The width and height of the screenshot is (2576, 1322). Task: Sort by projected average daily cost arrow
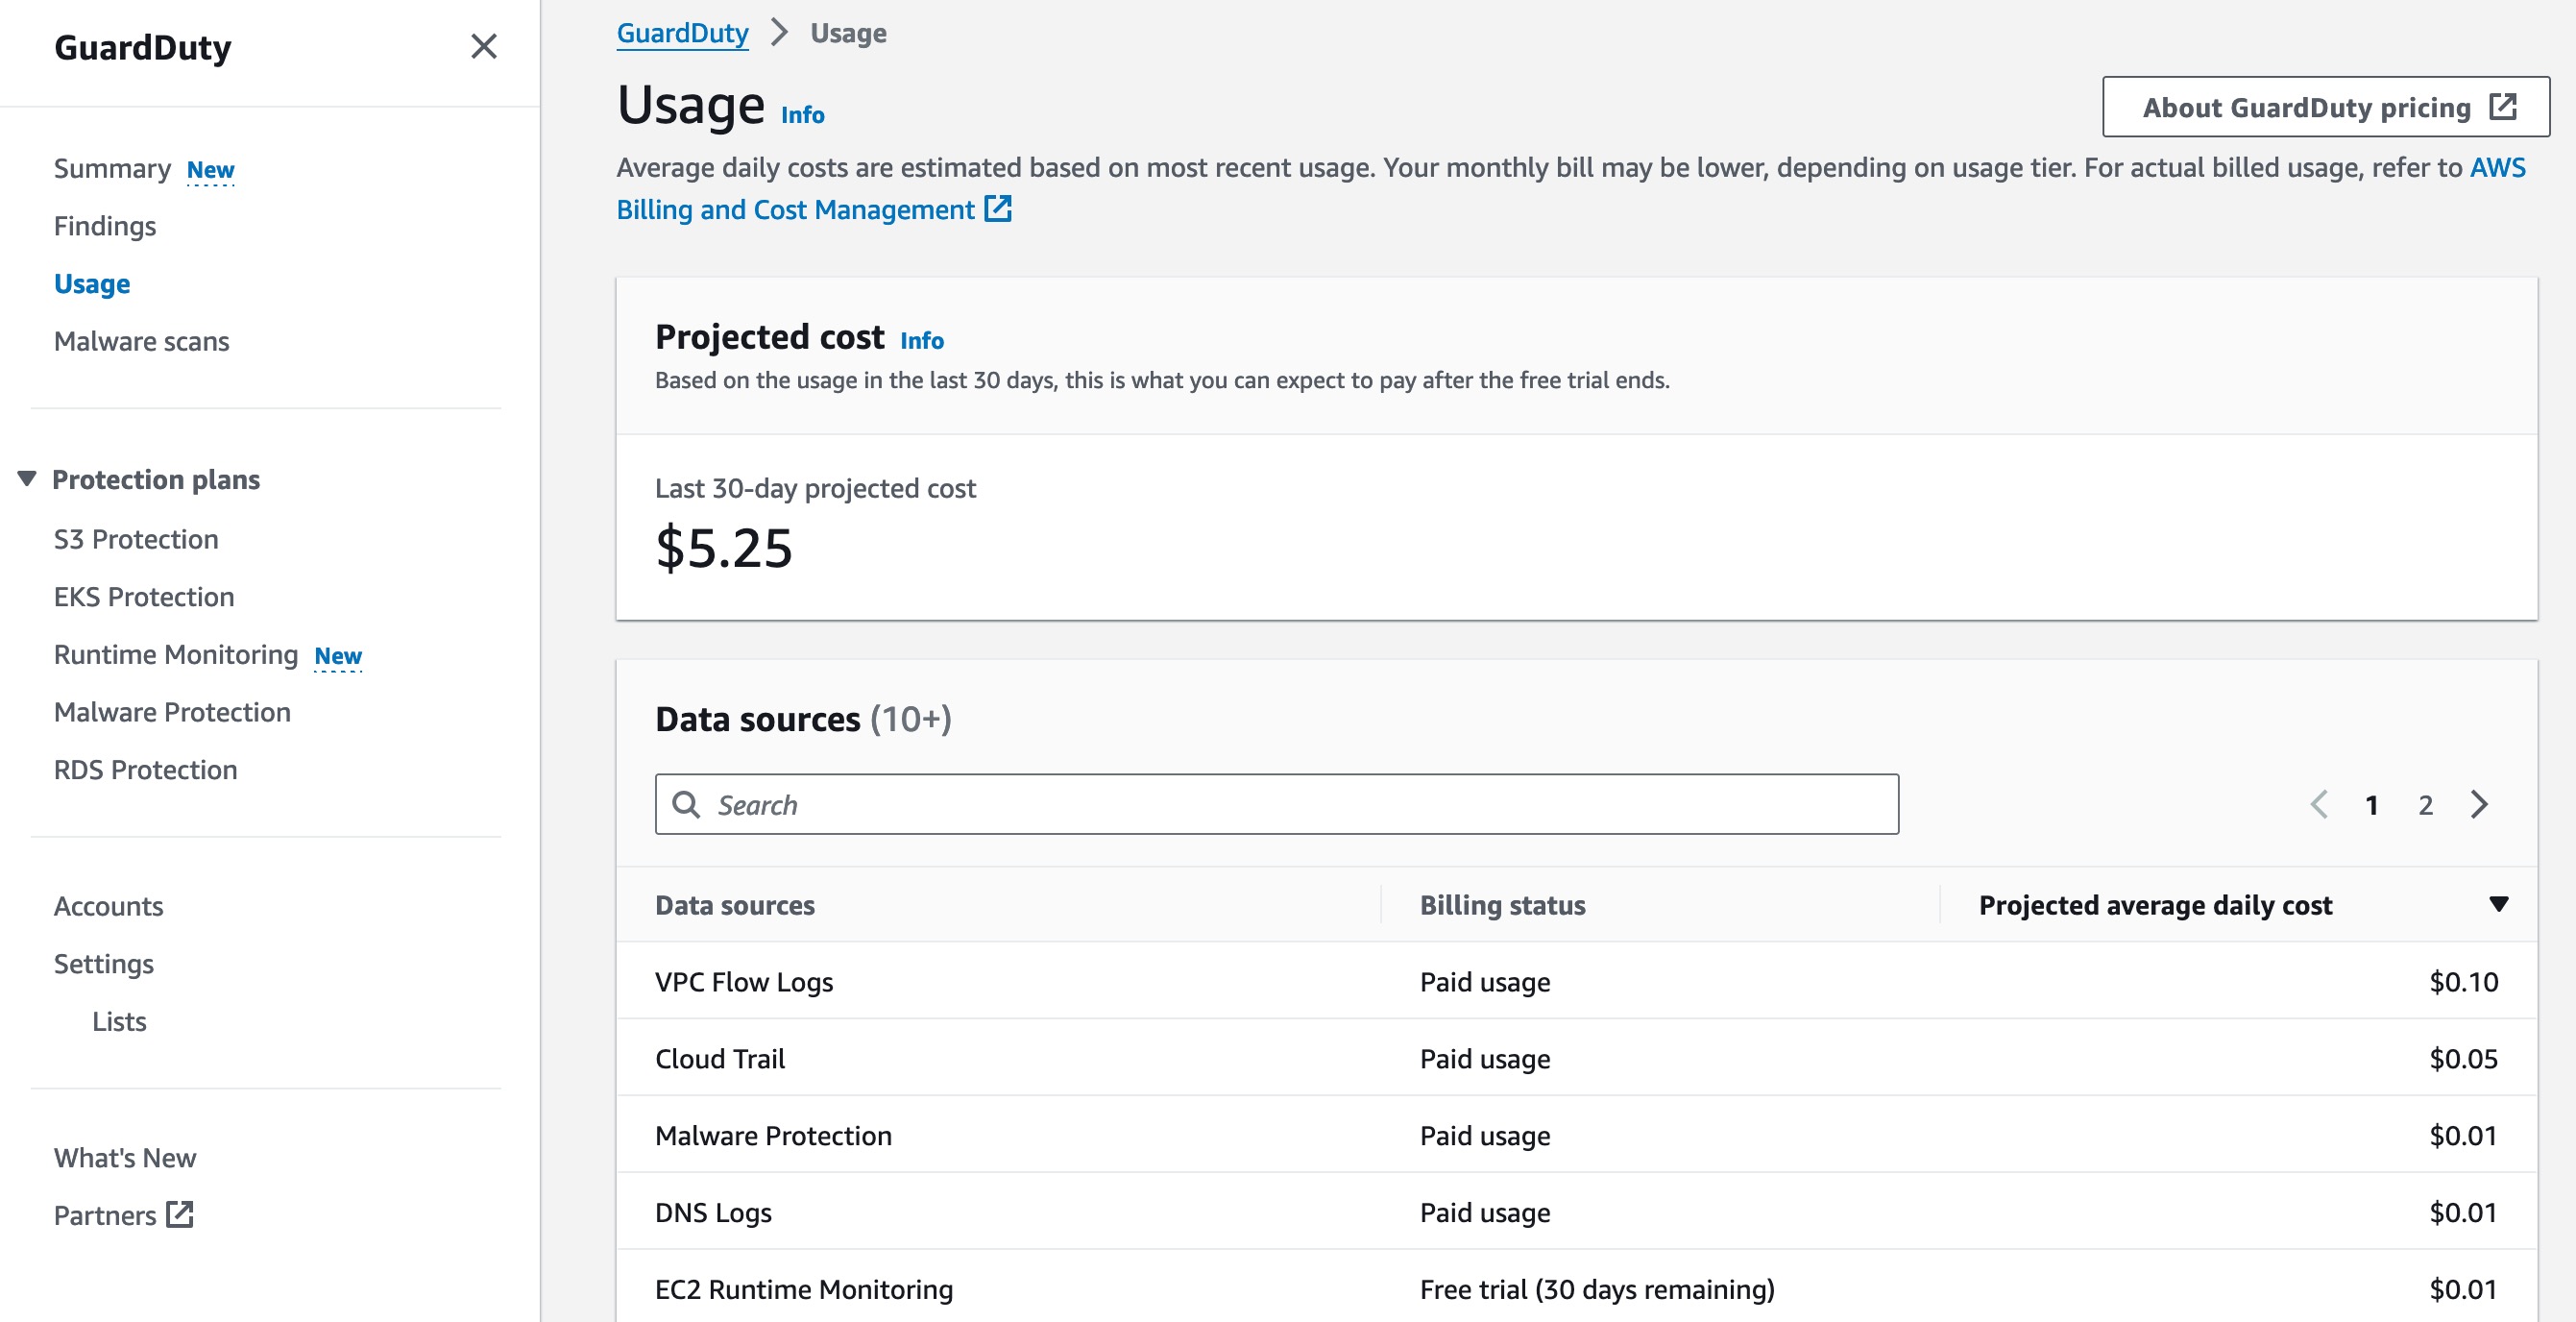[2498, 904]
